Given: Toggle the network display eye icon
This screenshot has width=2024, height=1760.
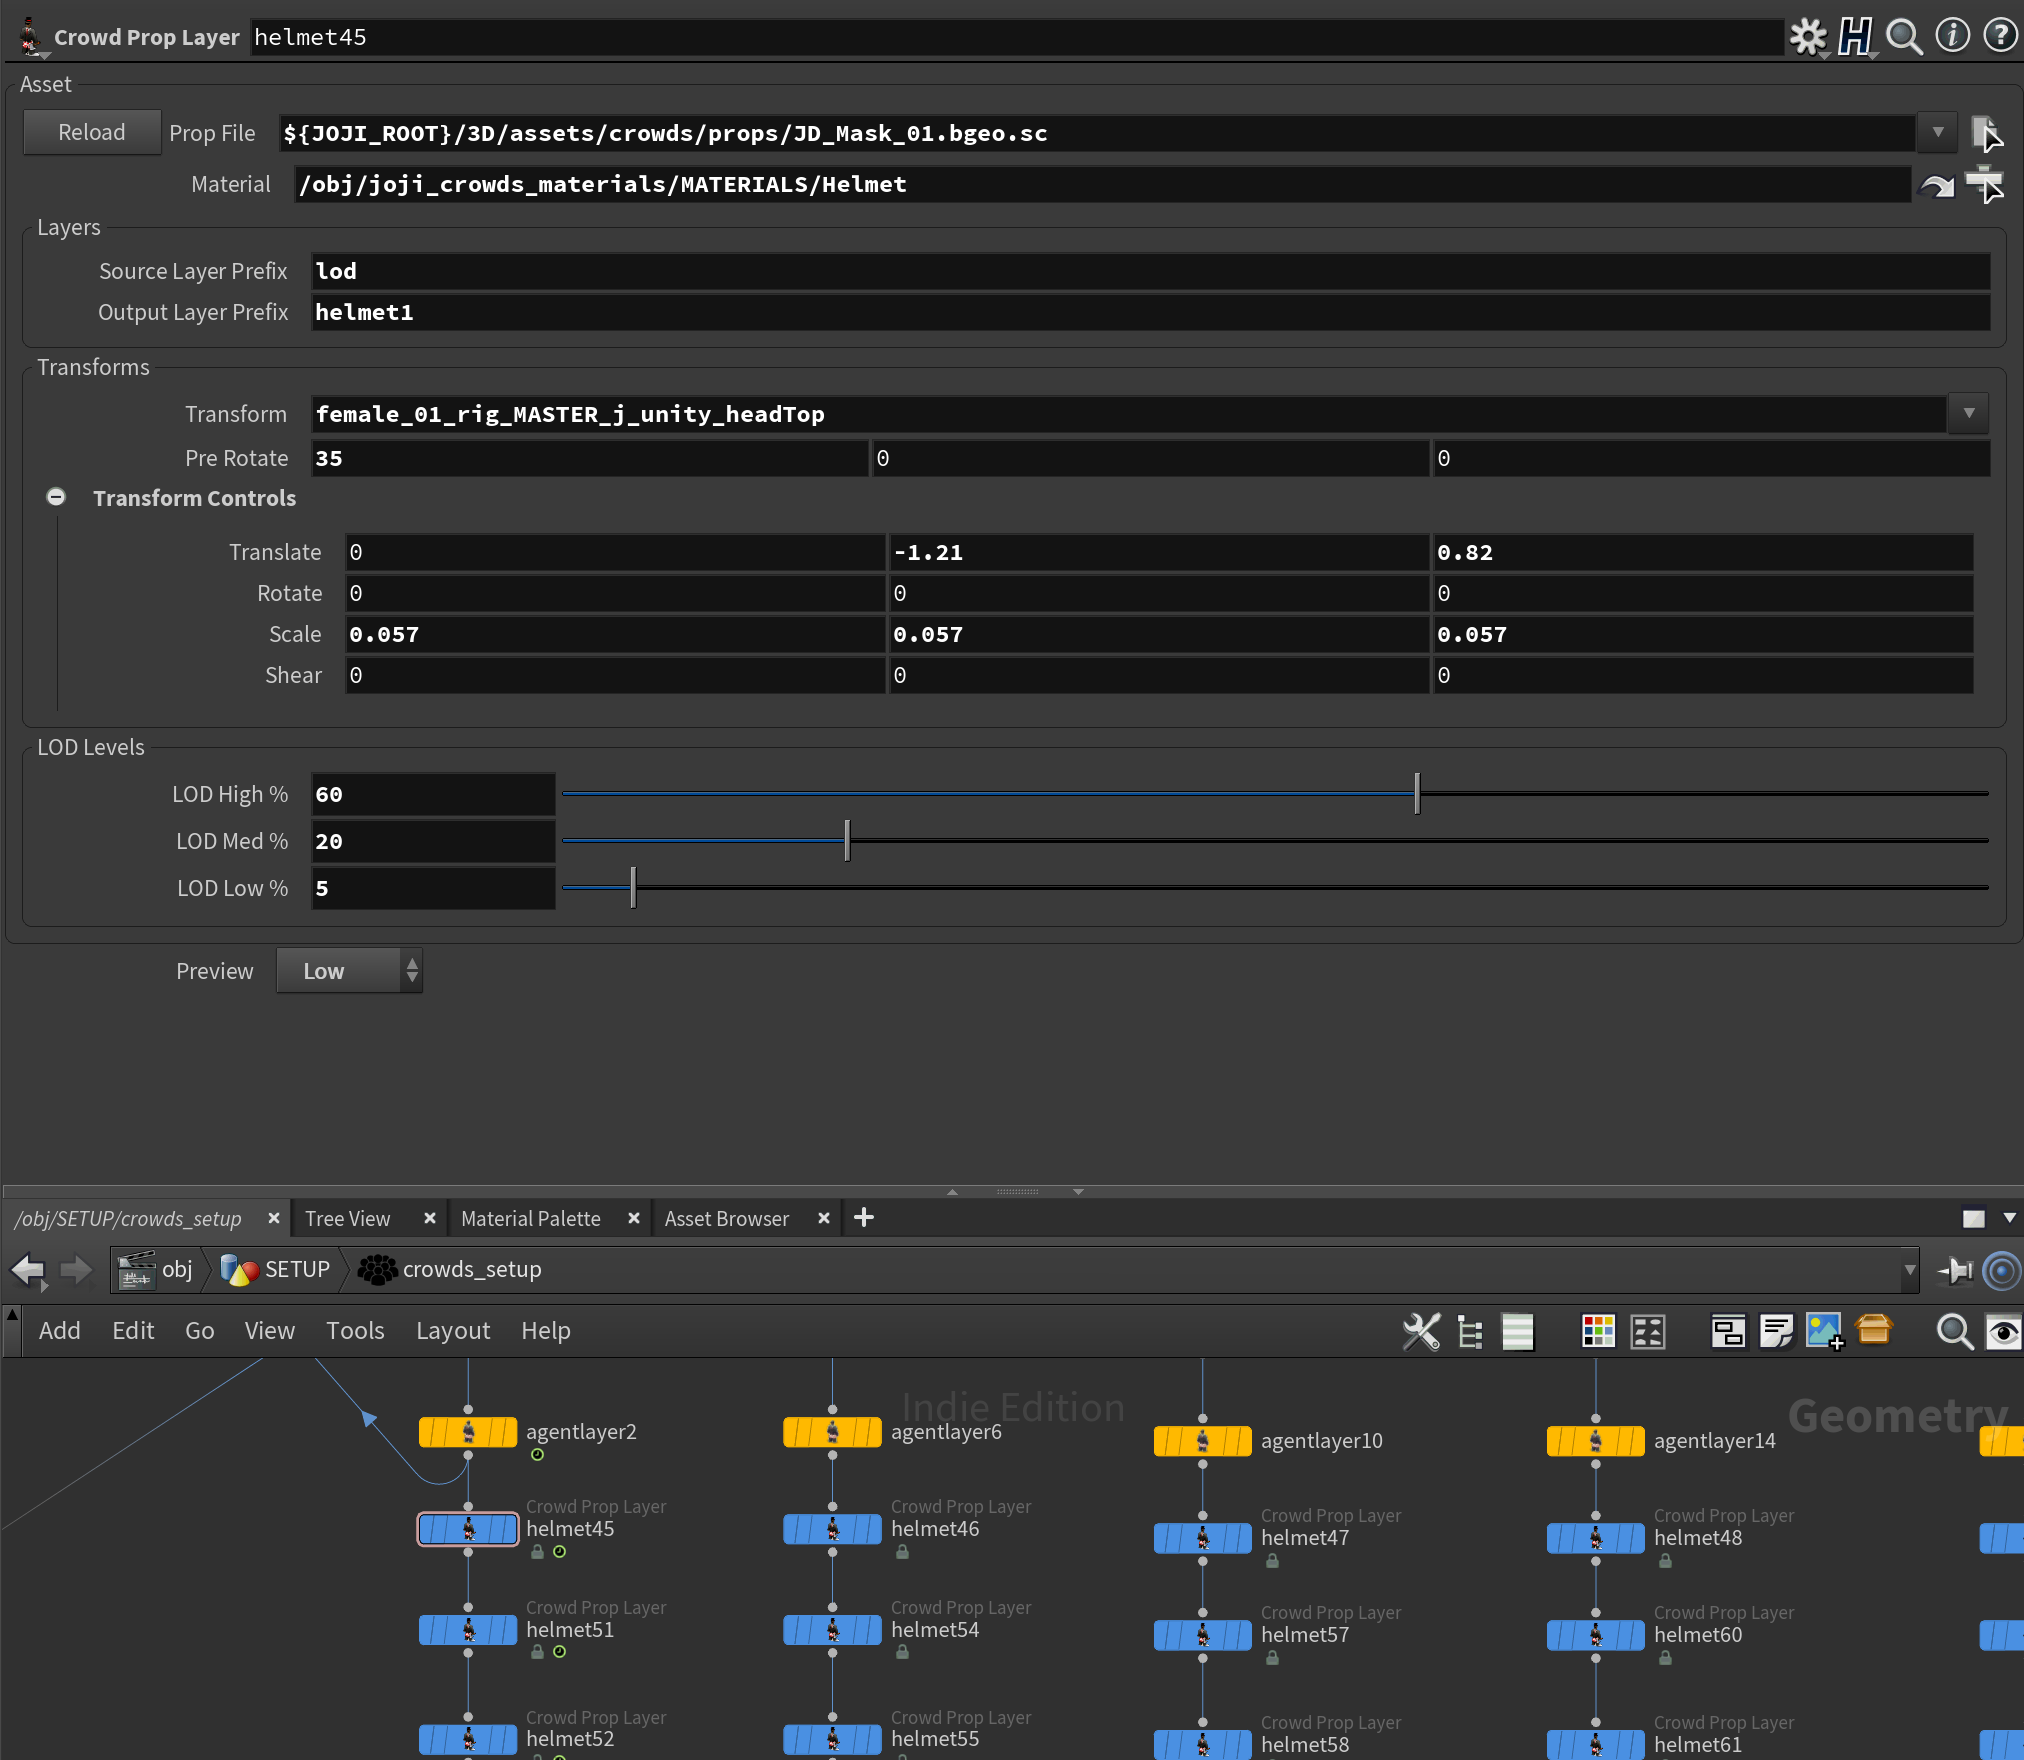Looking at the screenshot, I should 2003,1331.
